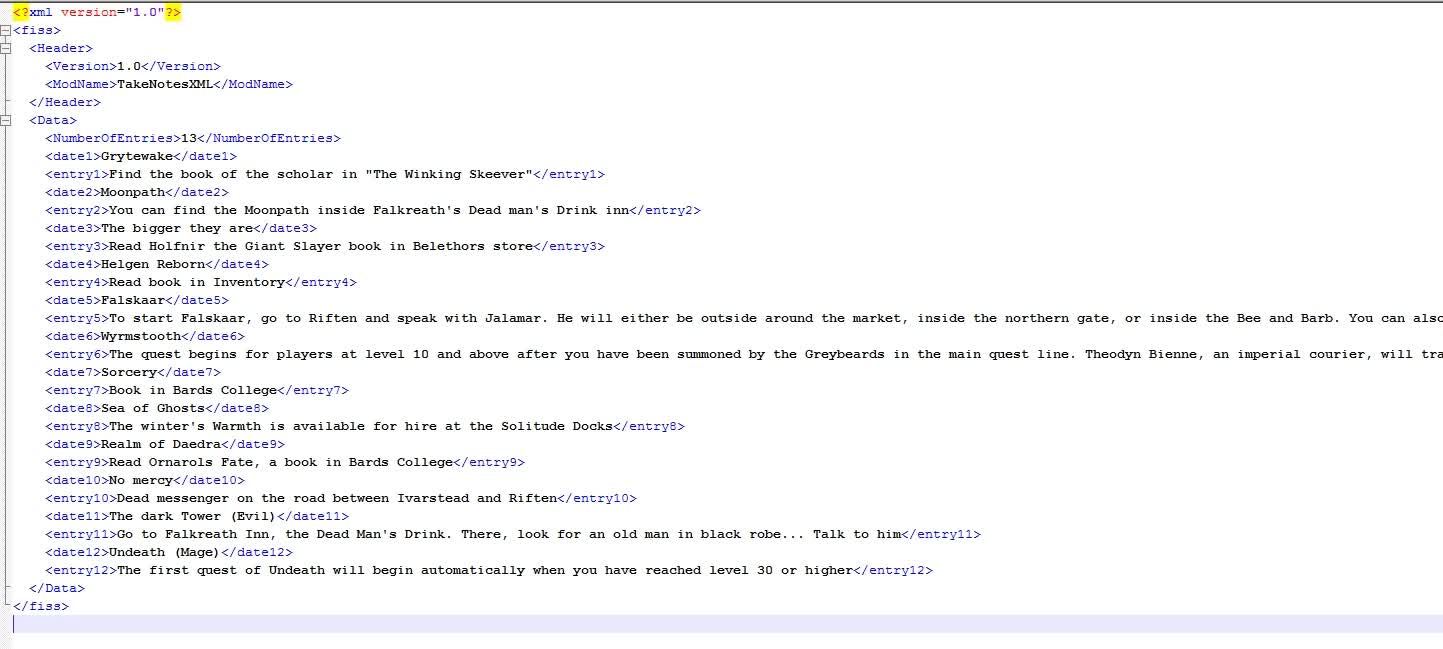The image size is (1443, 649).
Task: Click entry11 Go to Falkreath Inn line
Action: (x=513, y=534)
